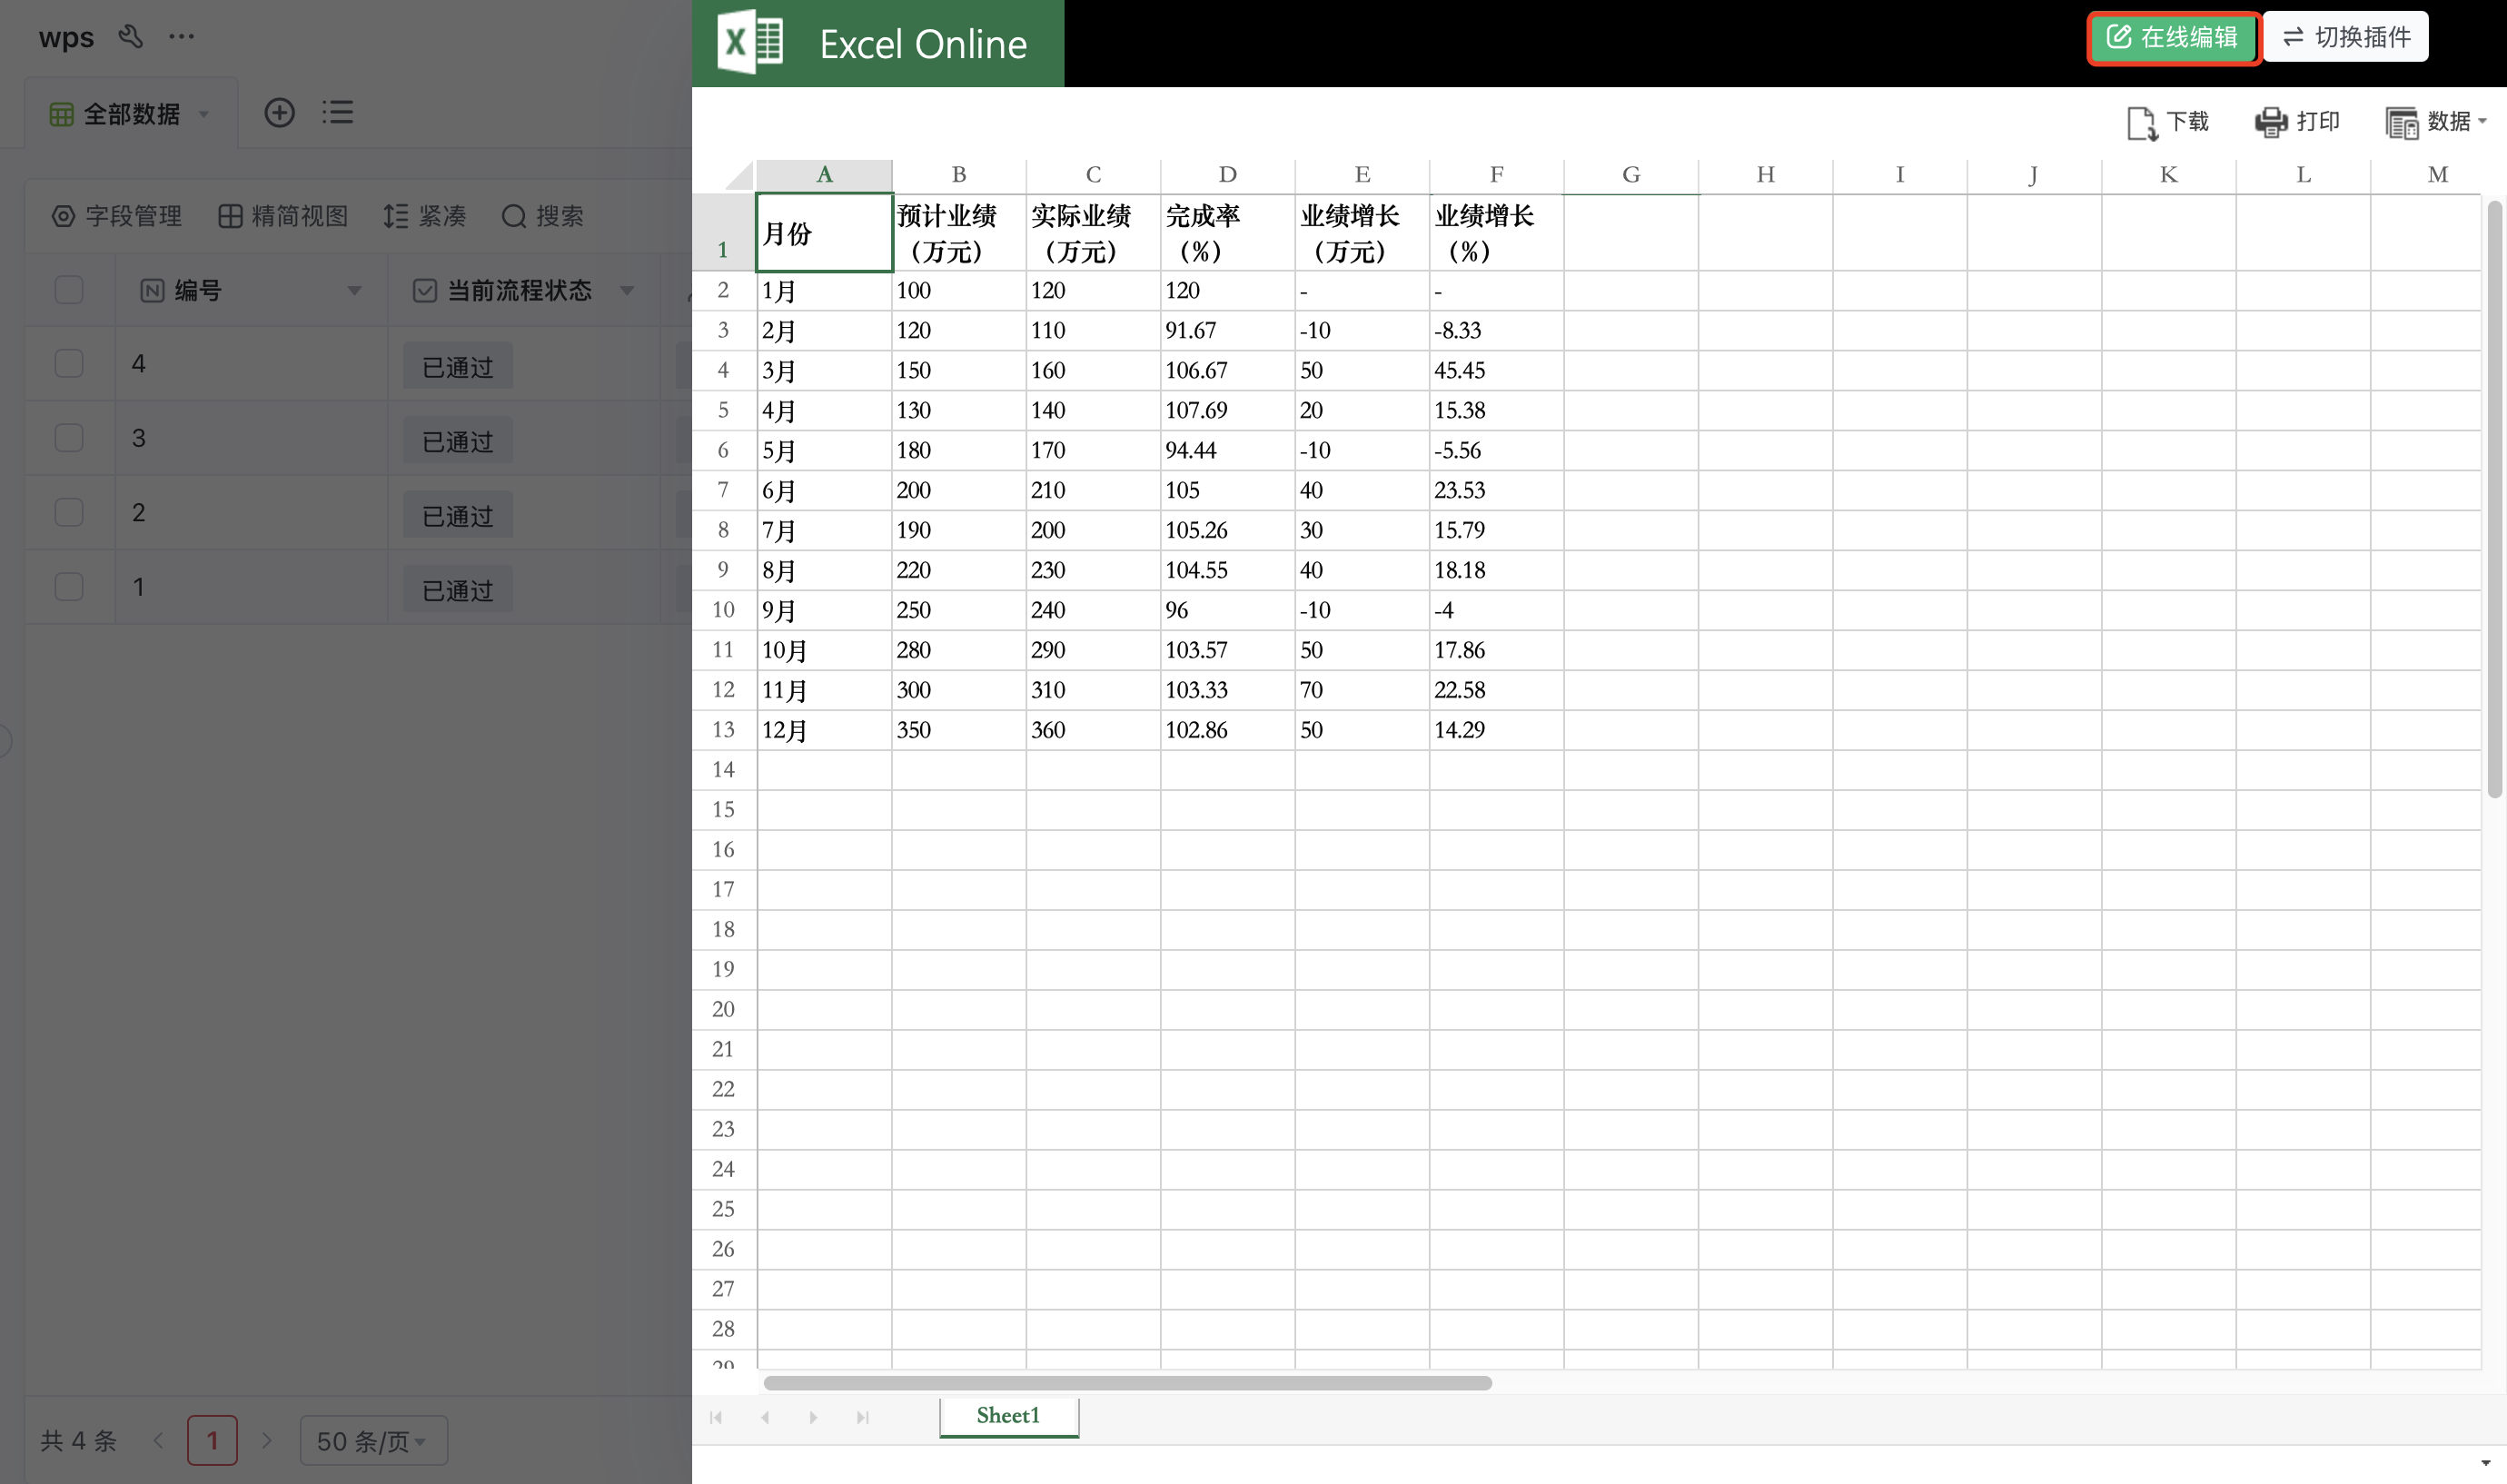Click previous sheet navigation arrow
This screenshot has height=1484, width=2507.
pos(765,1417)
